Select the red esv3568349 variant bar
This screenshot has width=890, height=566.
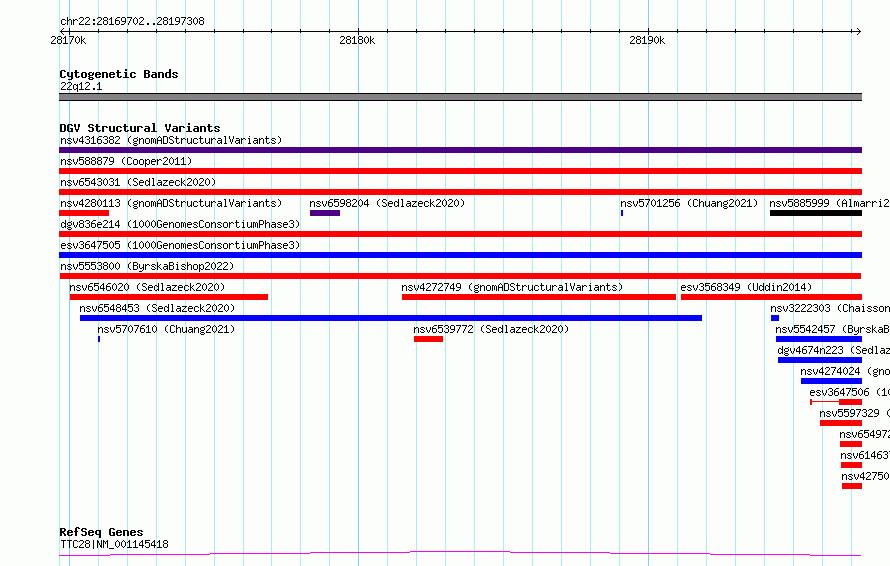click(x=771, y=297)
